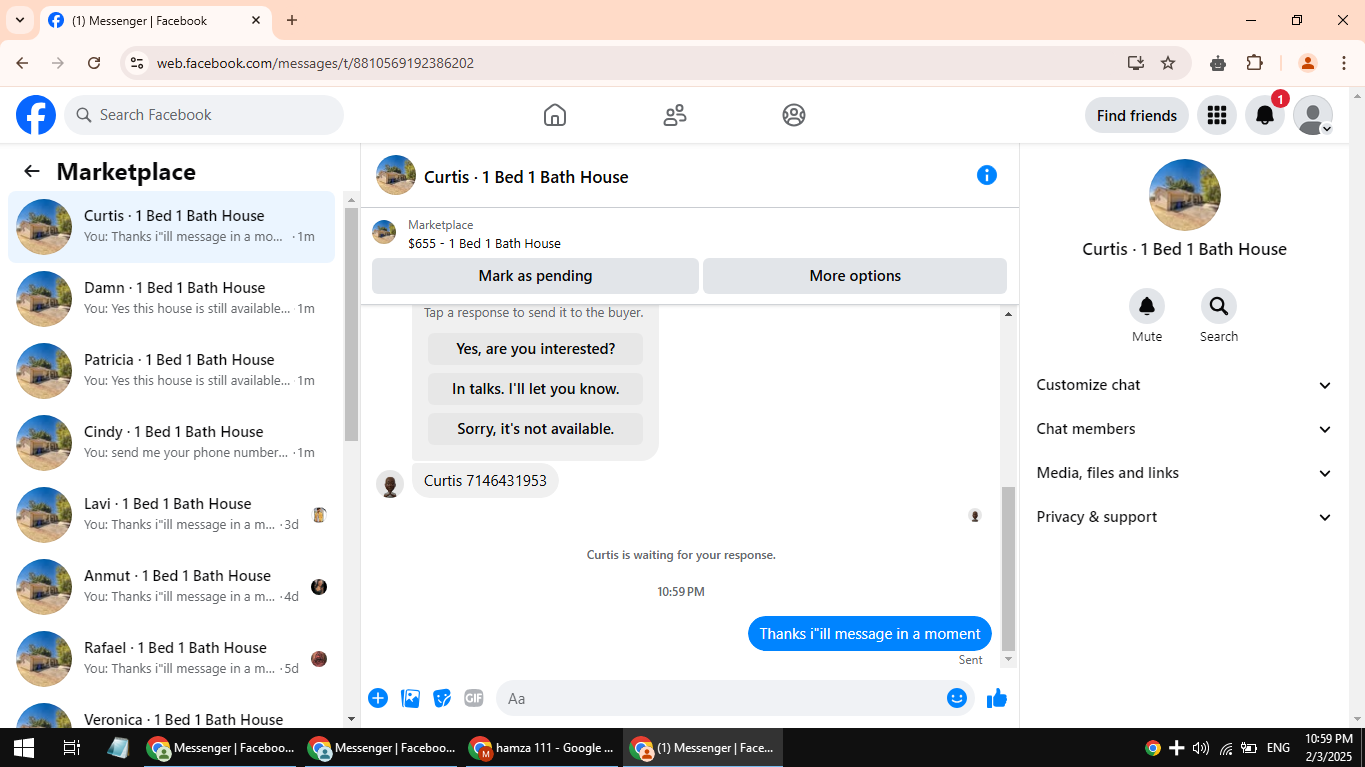
Task: Open the account profile avatar menu
Action: point(1313,115)
